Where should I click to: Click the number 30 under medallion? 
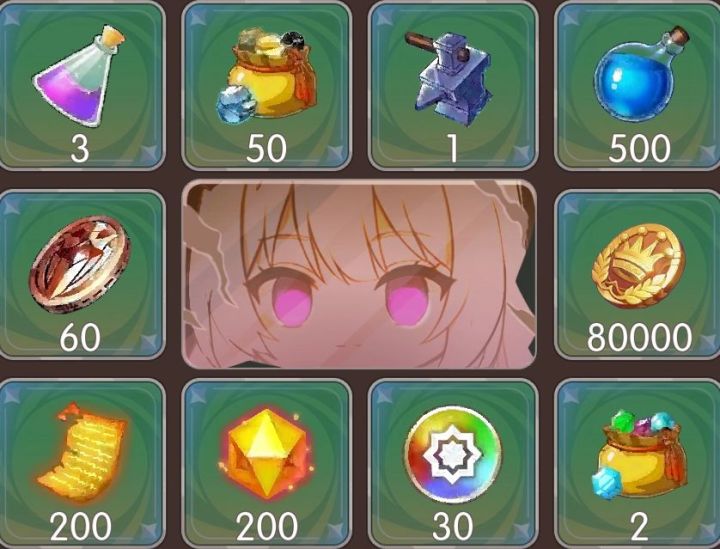click(453, 527)
